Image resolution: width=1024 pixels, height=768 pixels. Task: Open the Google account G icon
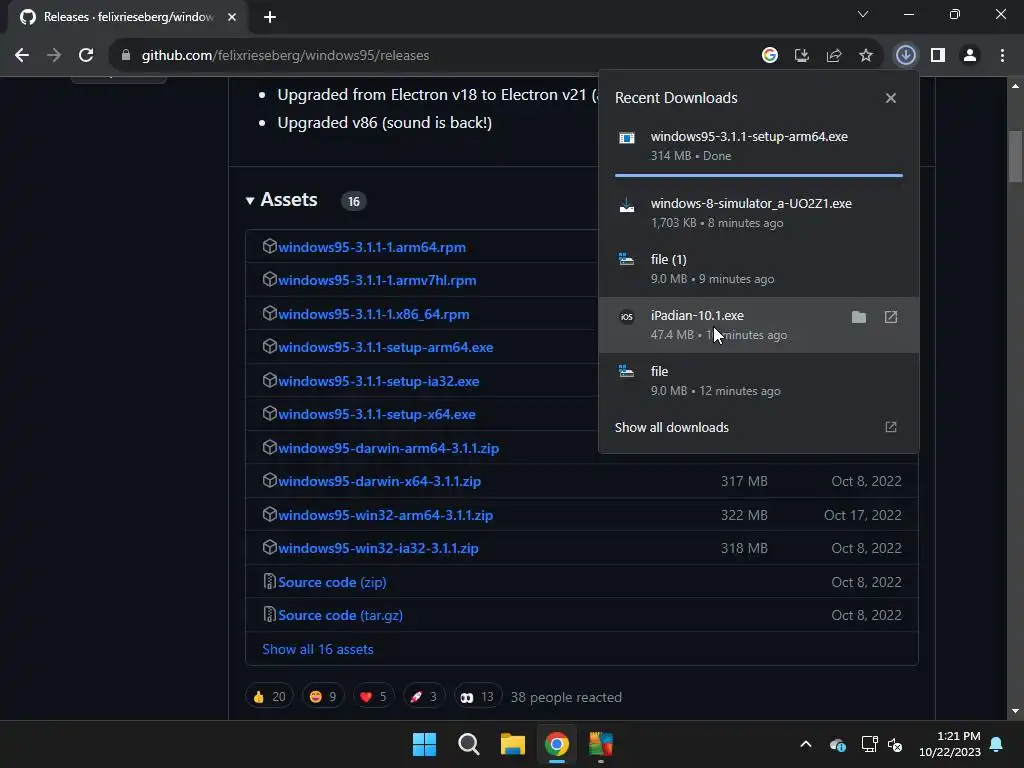(769, 55)
